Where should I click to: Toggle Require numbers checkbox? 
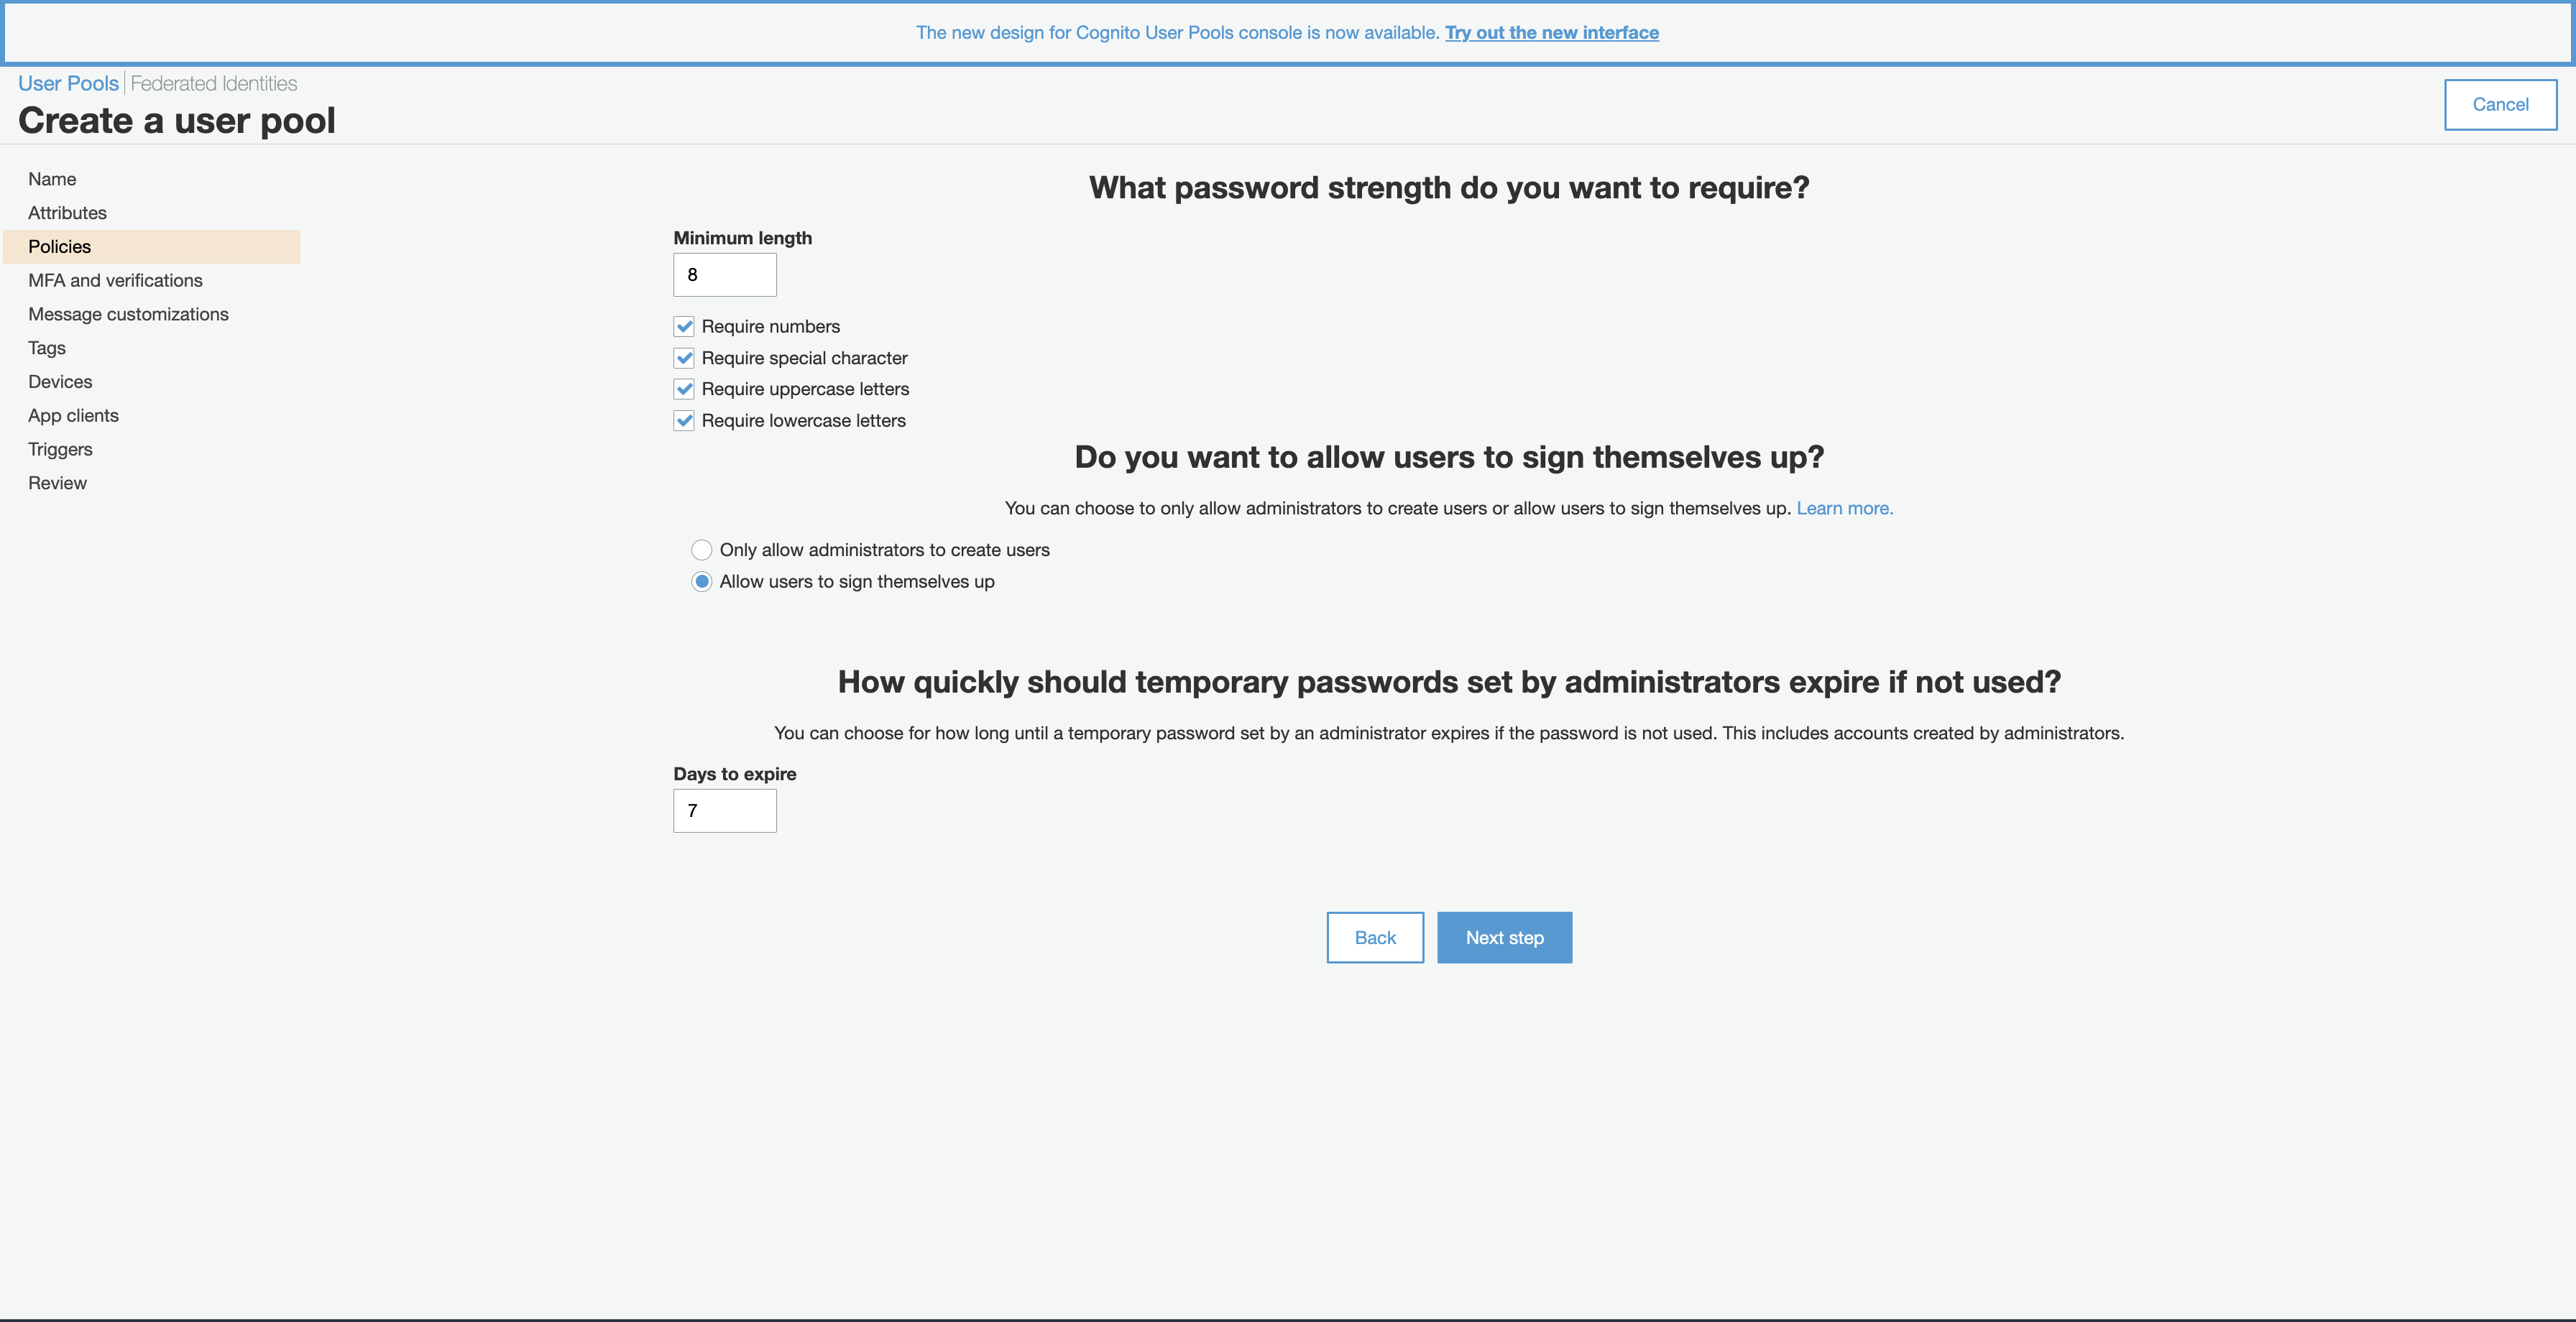[x=684, y=325]
